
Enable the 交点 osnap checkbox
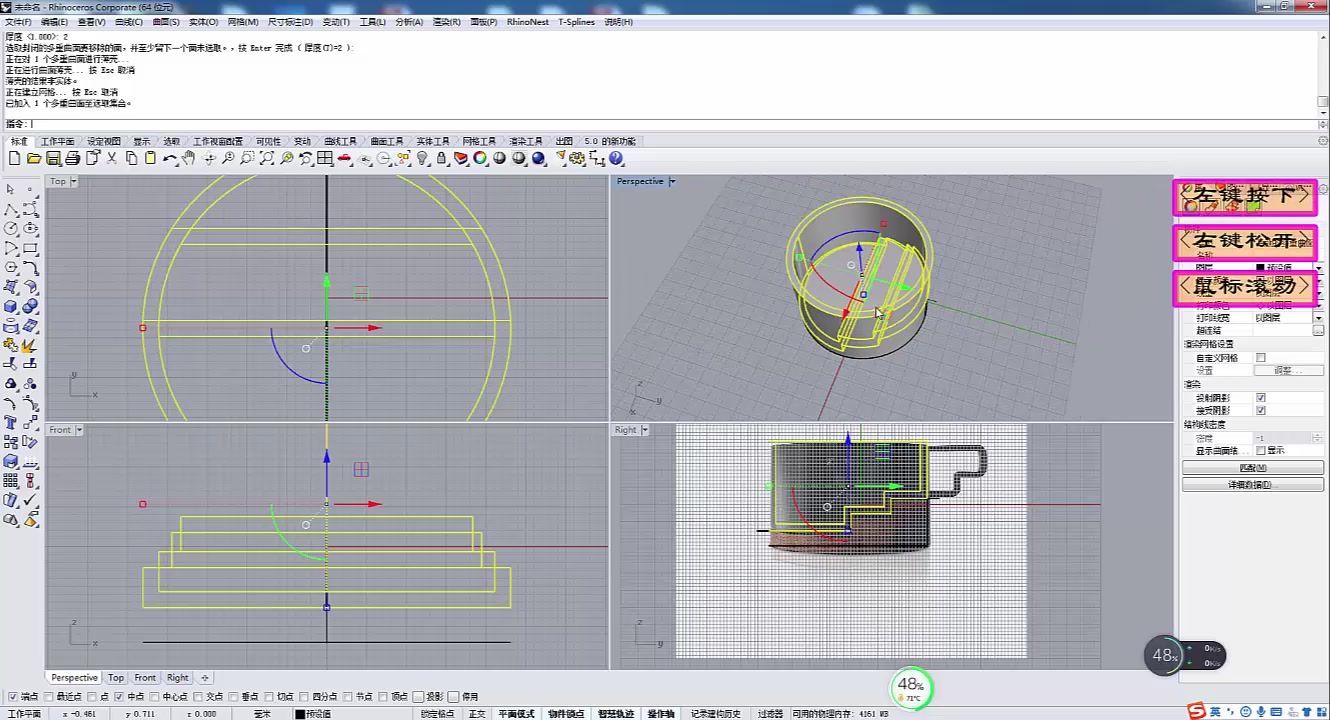coord(199,697)
